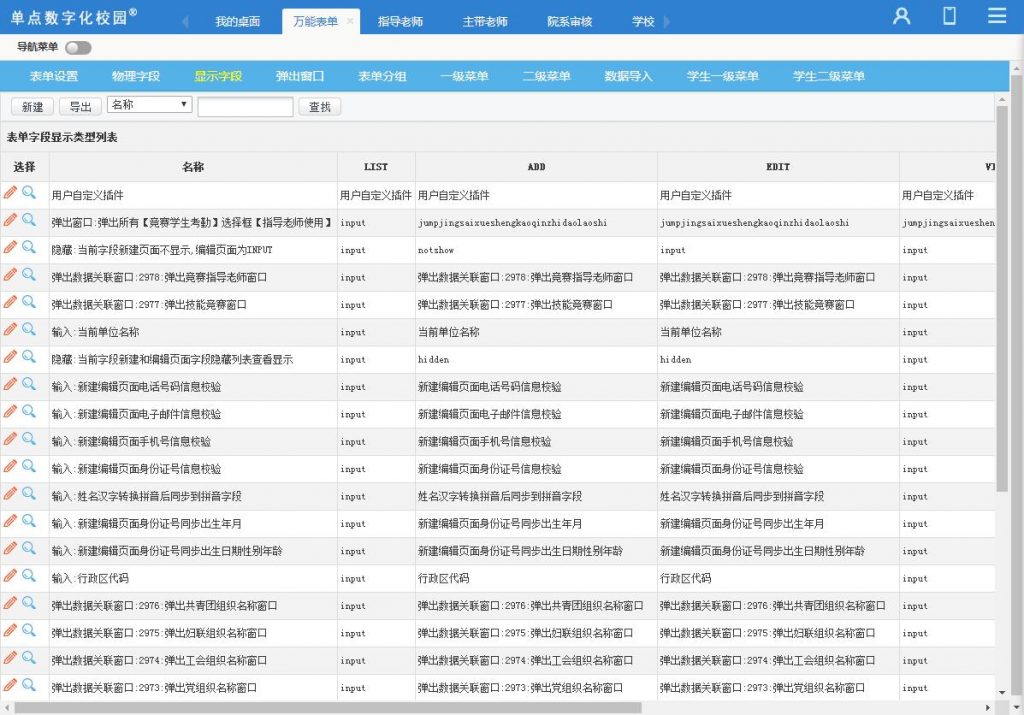Edit pencil for 新建编辑页面电子邮件信息校验 row
The image size is (1024, 715).
point(10,411)
